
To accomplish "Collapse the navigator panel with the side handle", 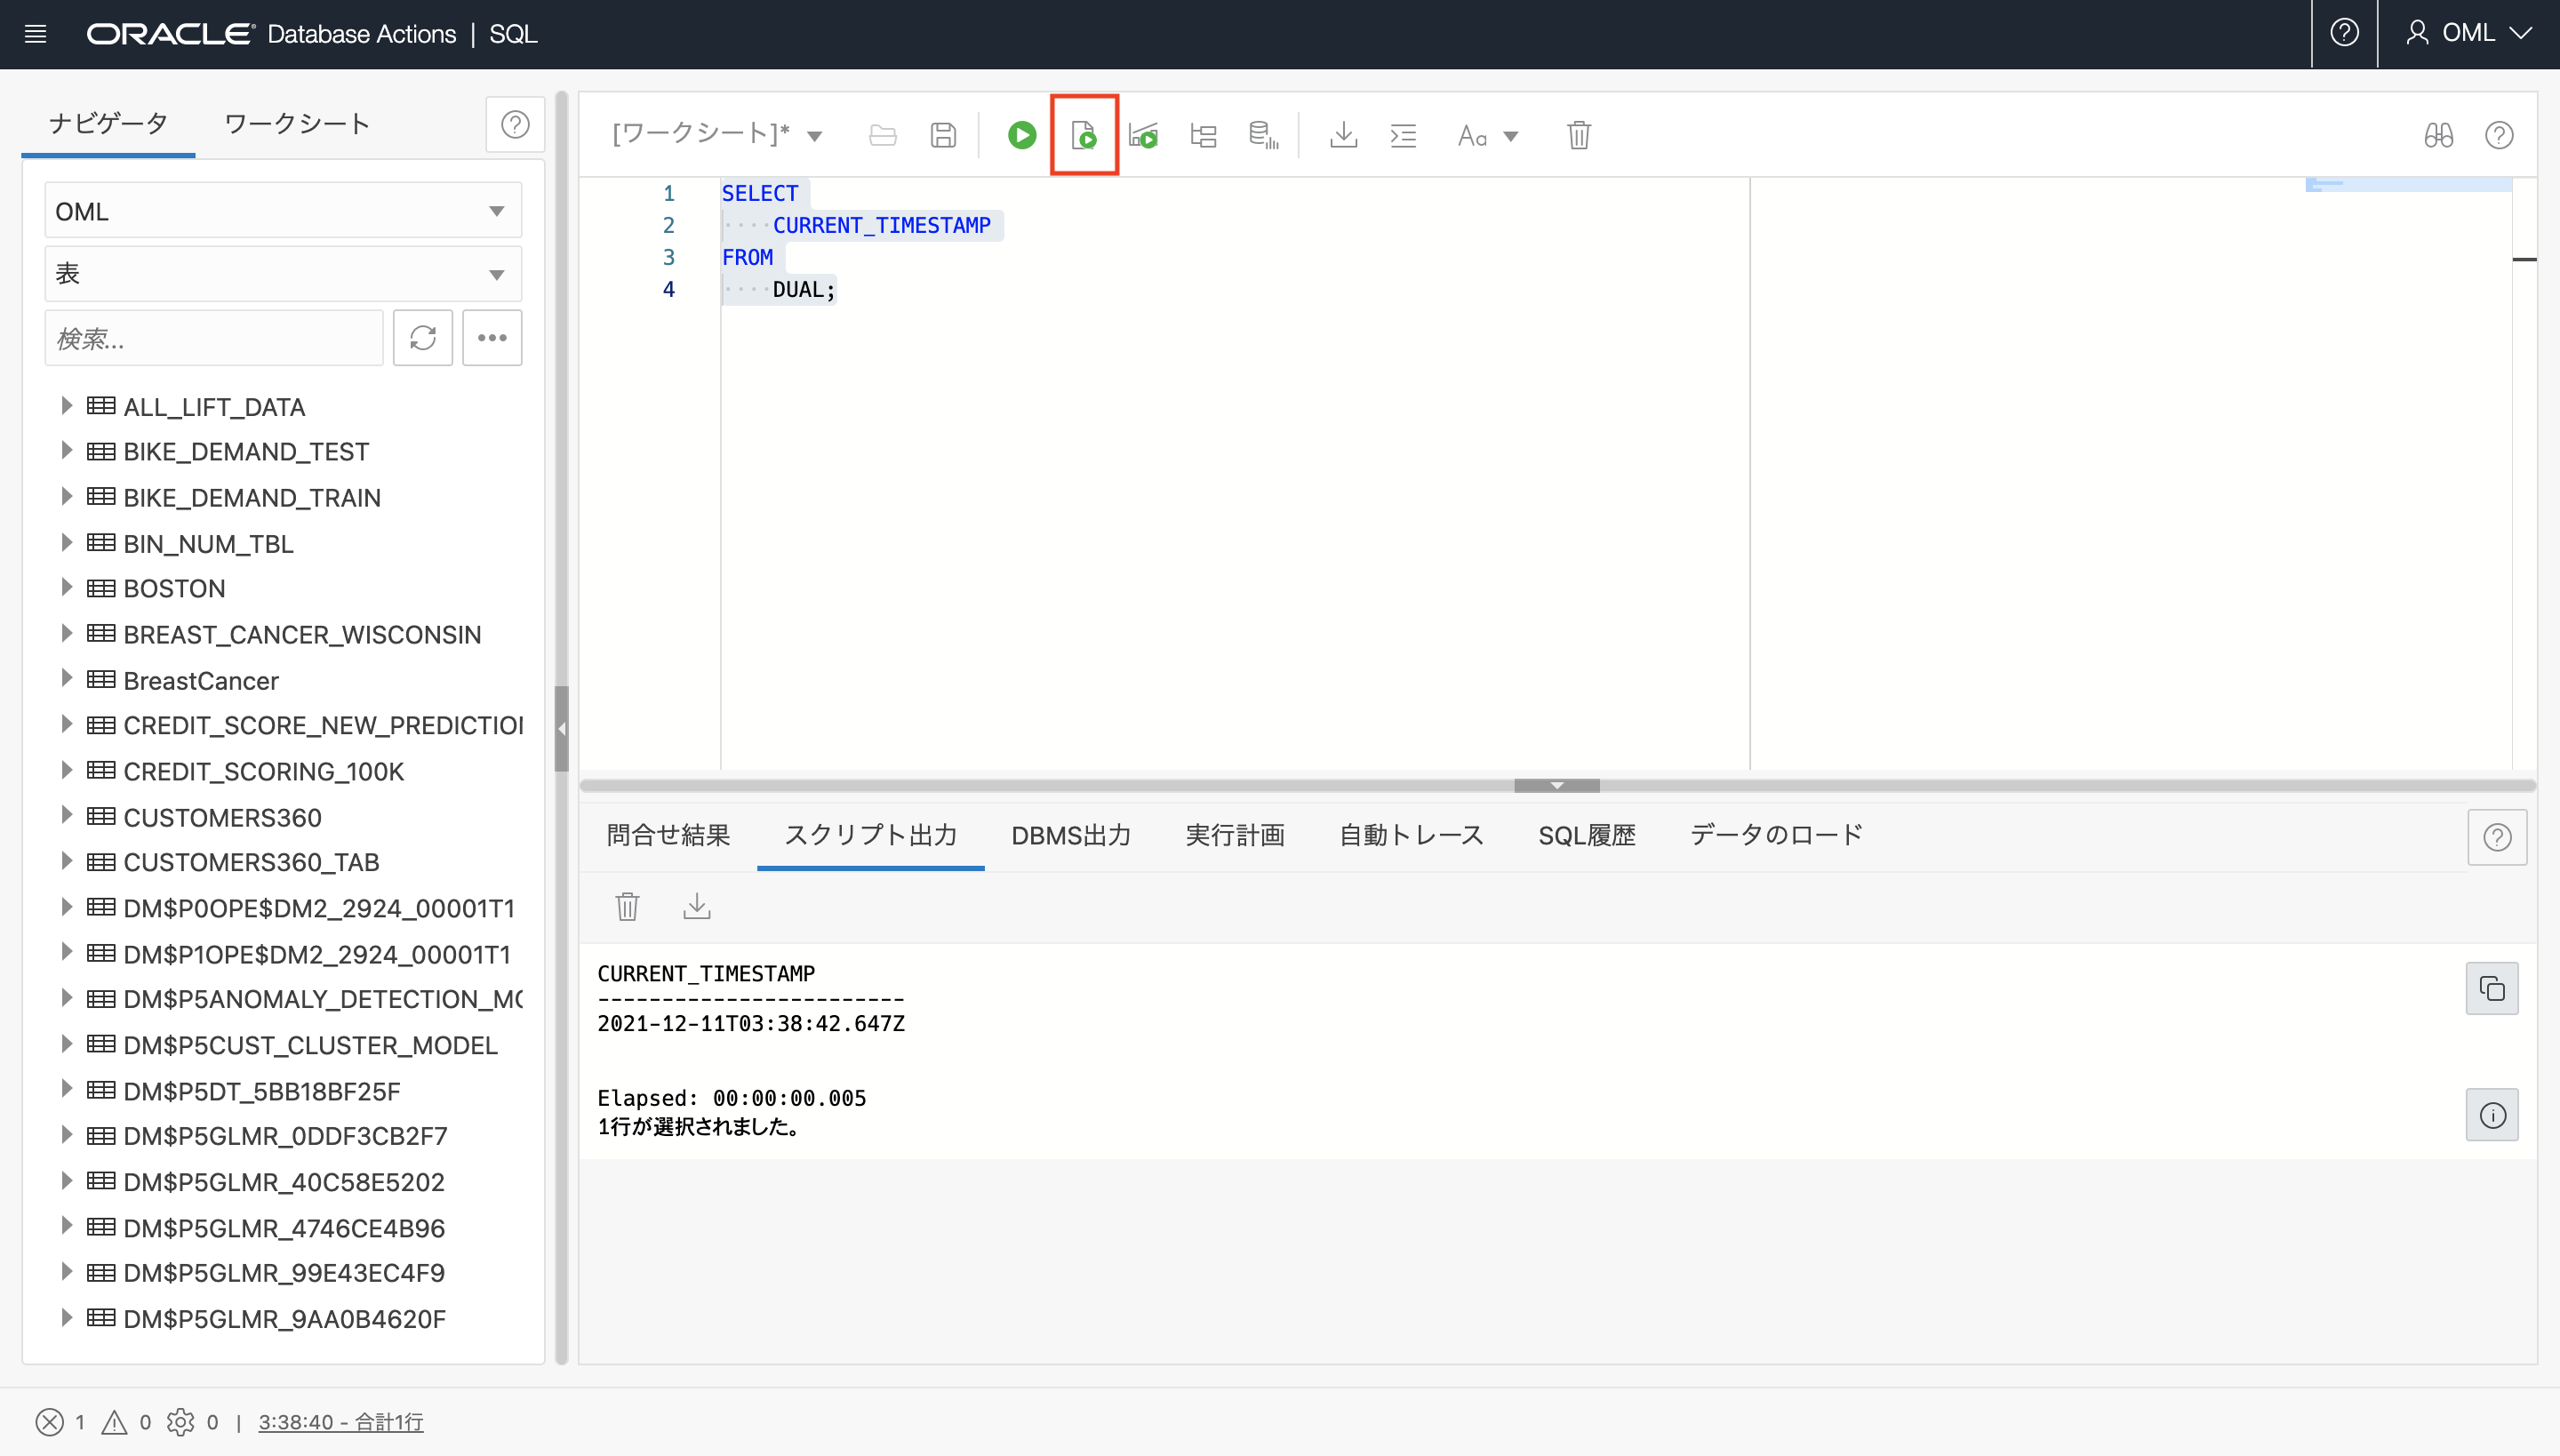I will tap(561, 728).
